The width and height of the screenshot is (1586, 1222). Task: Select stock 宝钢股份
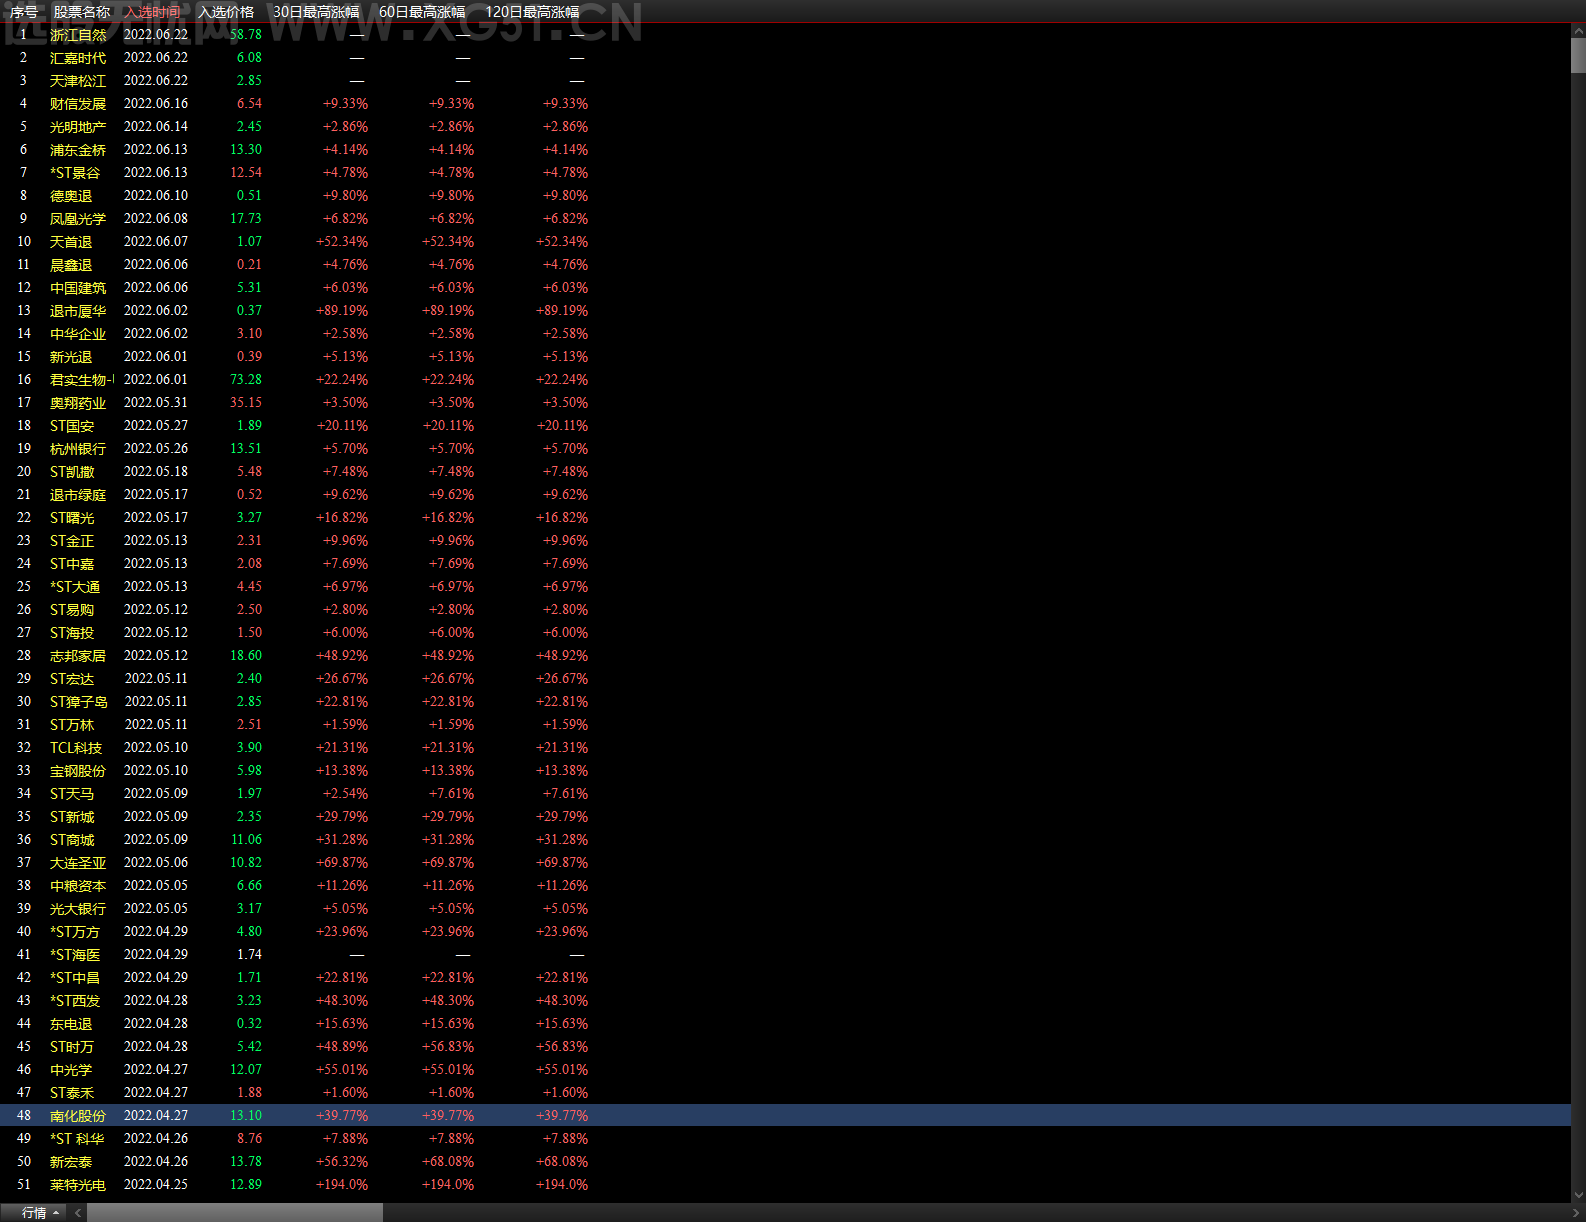78,771
